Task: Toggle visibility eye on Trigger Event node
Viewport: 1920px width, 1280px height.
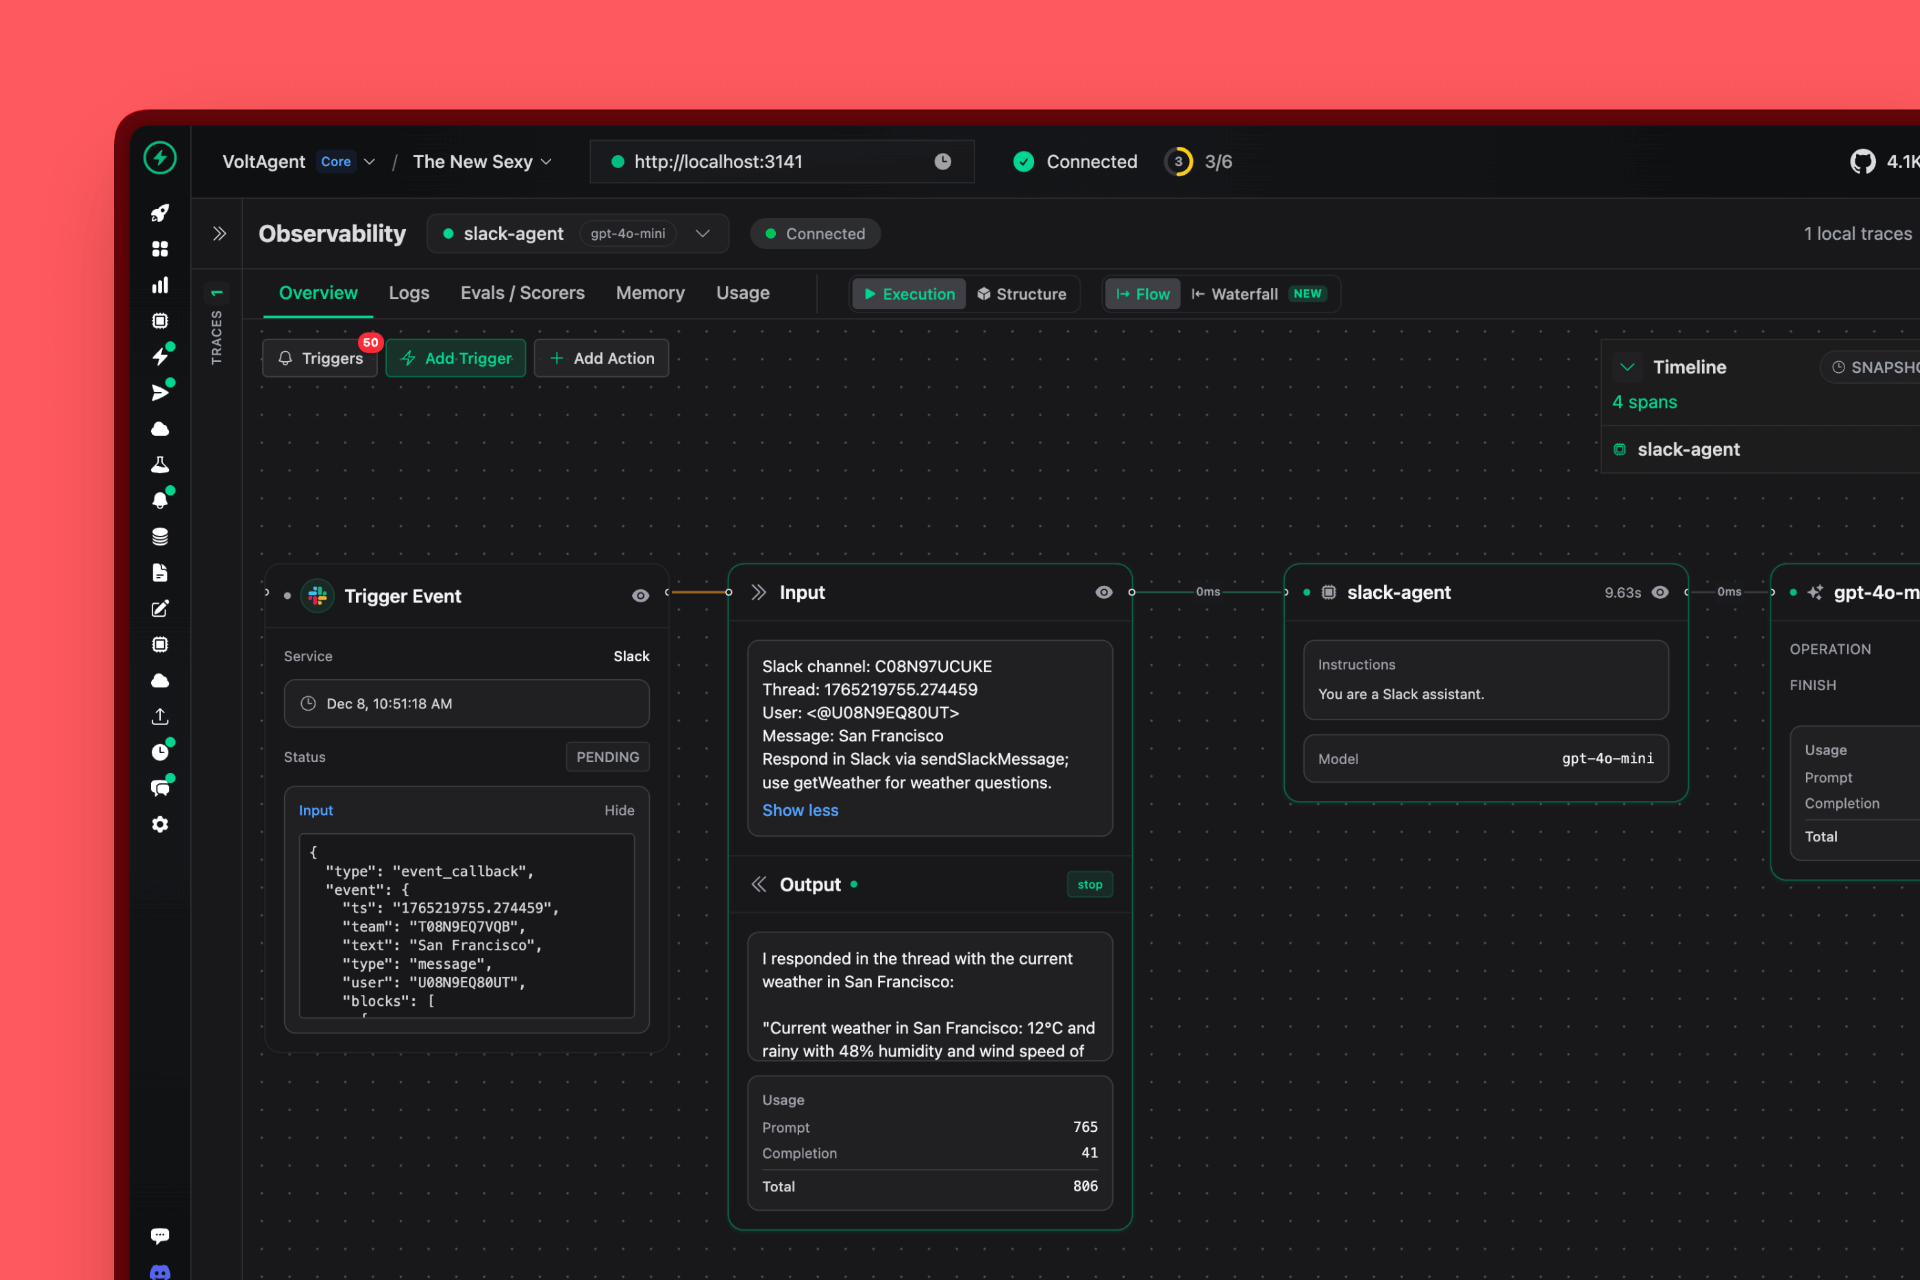Action: click(640, 596)
